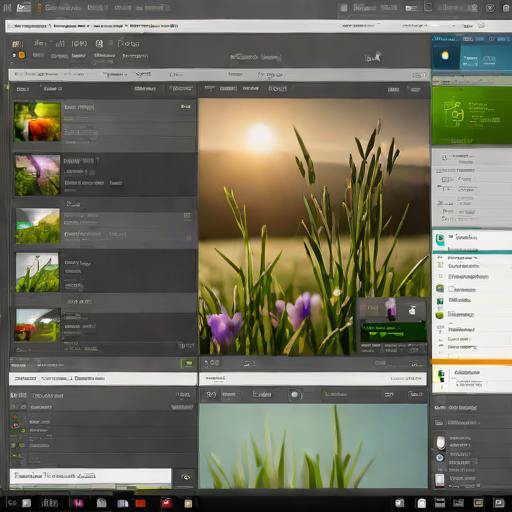The width and height of the screenshot is (512, 512).
Task: Click the yellow circle icon in blue panel
Action: point(445,56)
